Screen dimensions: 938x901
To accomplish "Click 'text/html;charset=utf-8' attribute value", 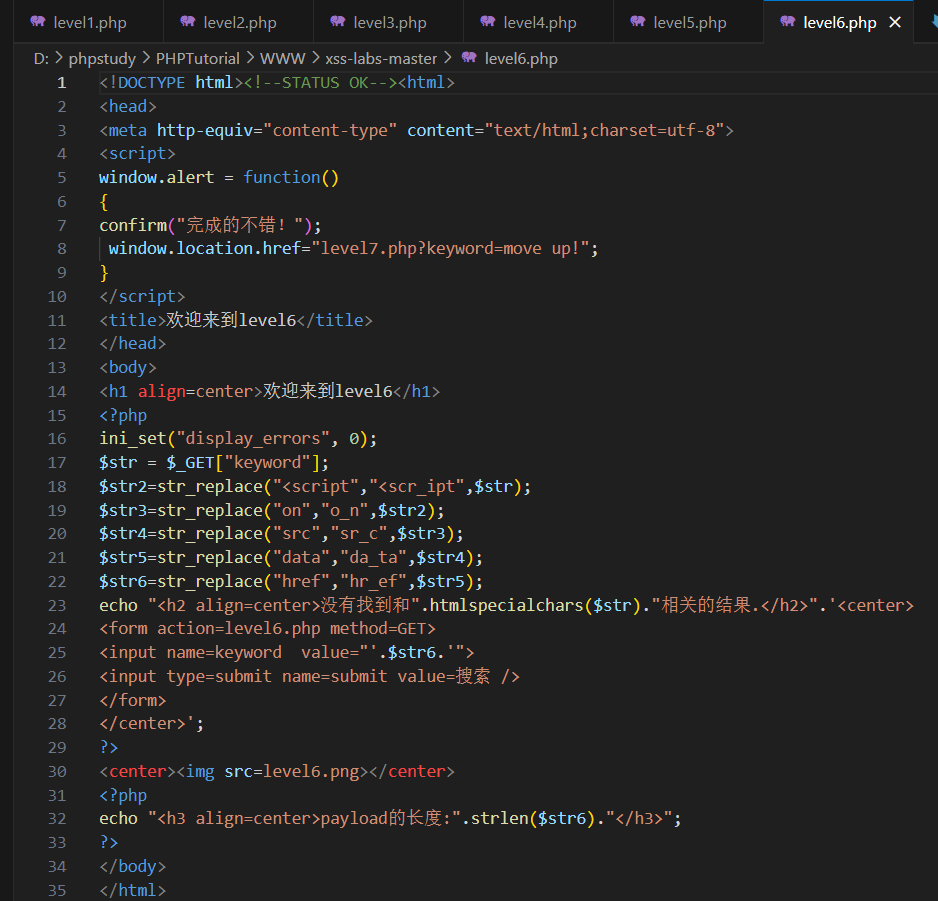I will [x=604, y=130].
